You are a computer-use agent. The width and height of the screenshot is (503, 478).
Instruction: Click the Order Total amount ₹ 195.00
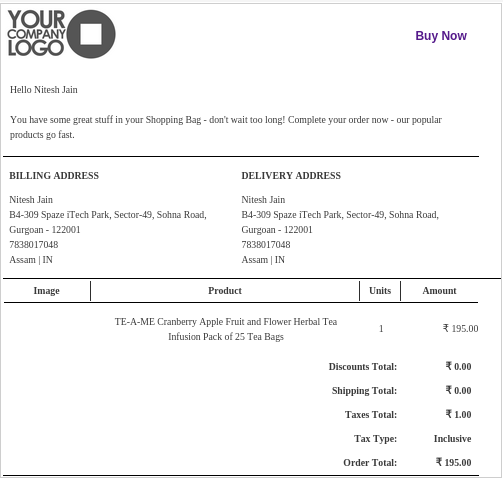(x=453, y=462)
